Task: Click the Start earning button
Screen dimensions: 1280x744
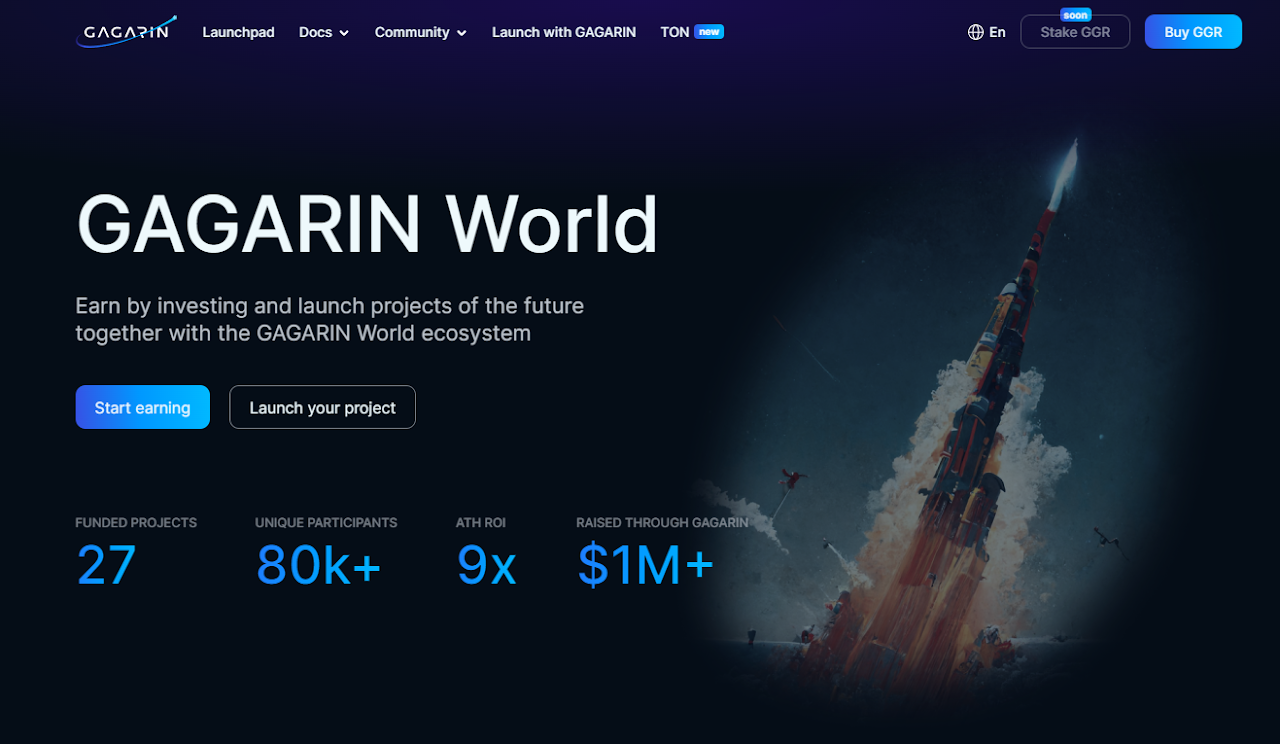Action: 143,407
